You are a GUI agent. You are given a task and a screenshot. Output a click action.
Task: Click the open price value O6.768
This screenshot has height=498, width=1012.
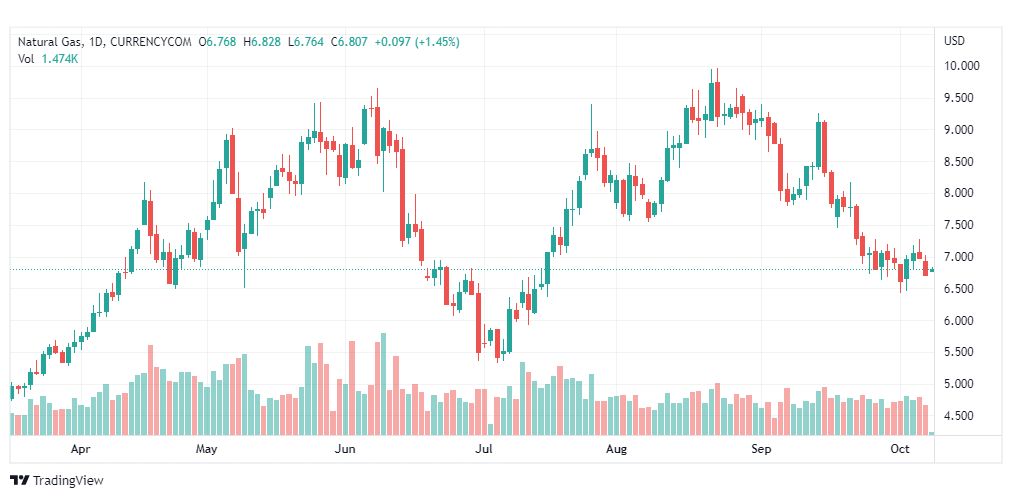(x=217, y=42)
